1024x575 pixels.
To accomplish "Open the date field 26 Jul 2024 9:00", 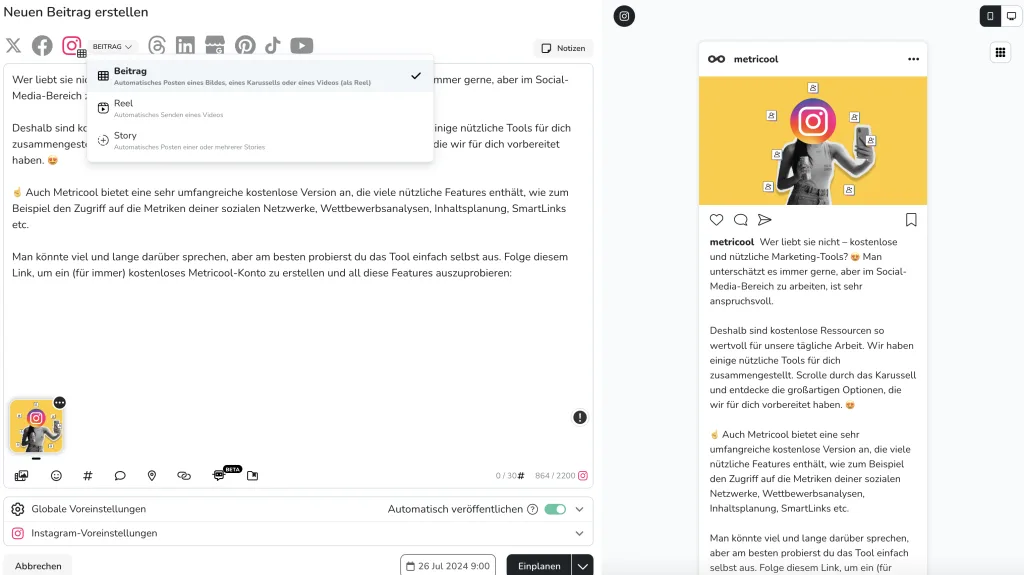I will 448,566.
